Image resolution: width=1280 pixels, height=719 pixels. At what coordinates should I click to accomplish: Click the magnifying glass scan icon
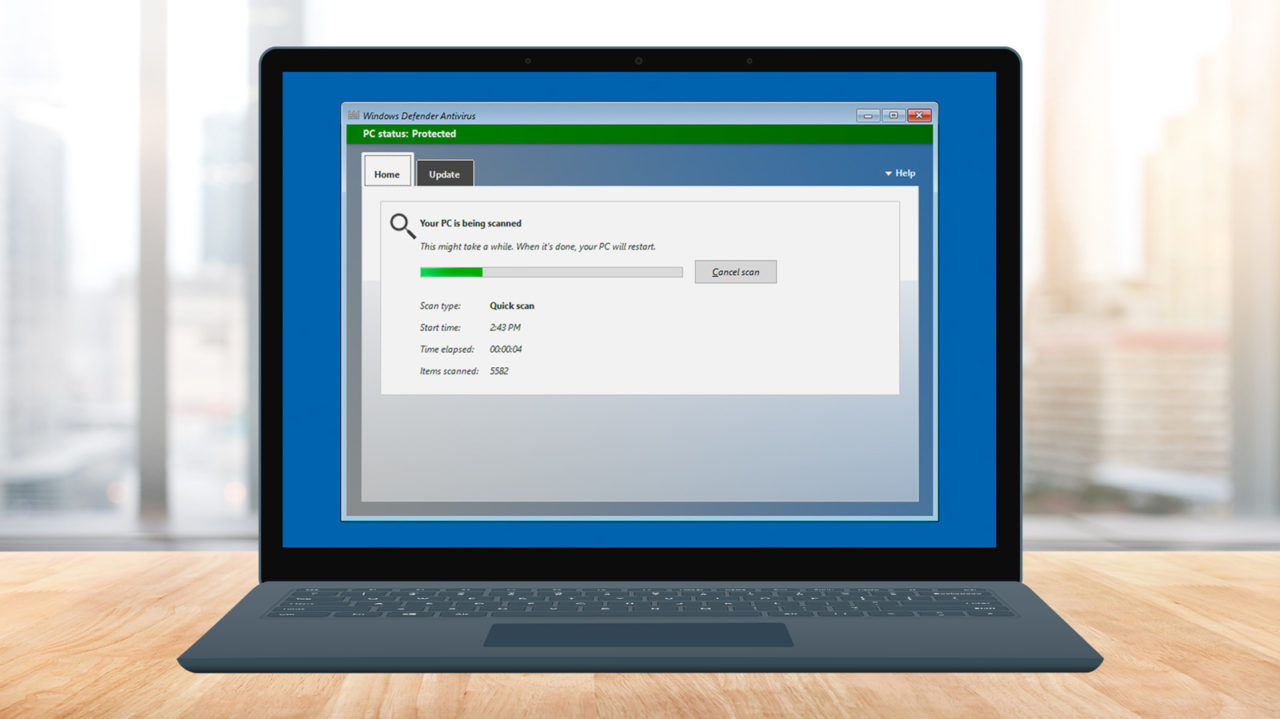click(x=402, y=226)
